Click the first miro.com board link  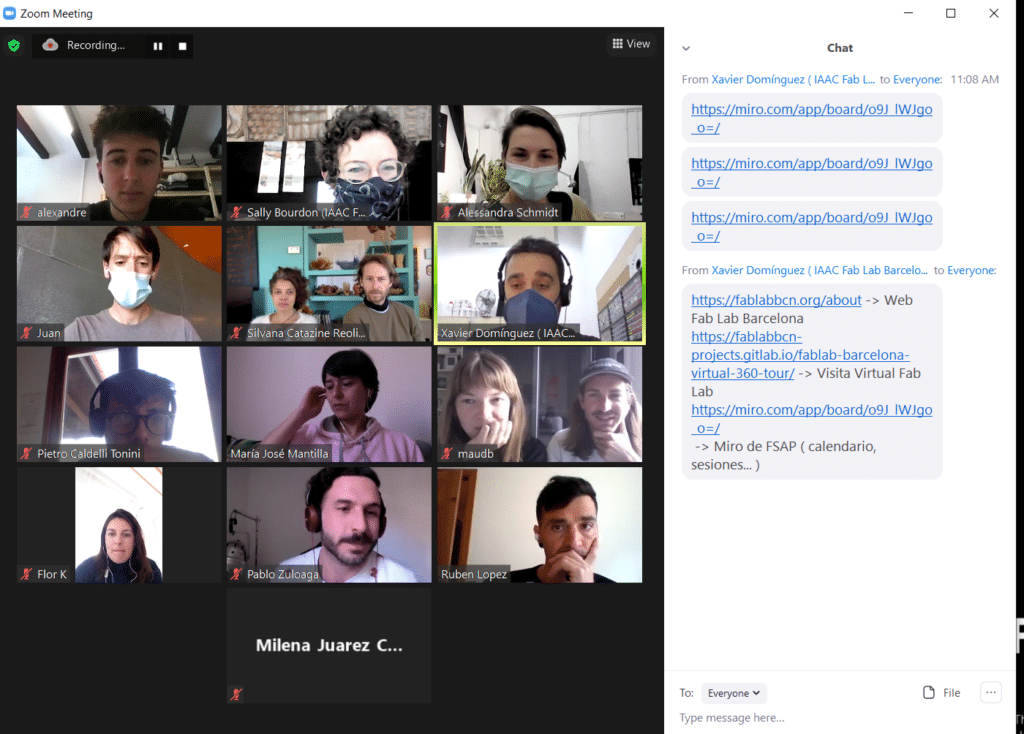(x=811, y=117)
